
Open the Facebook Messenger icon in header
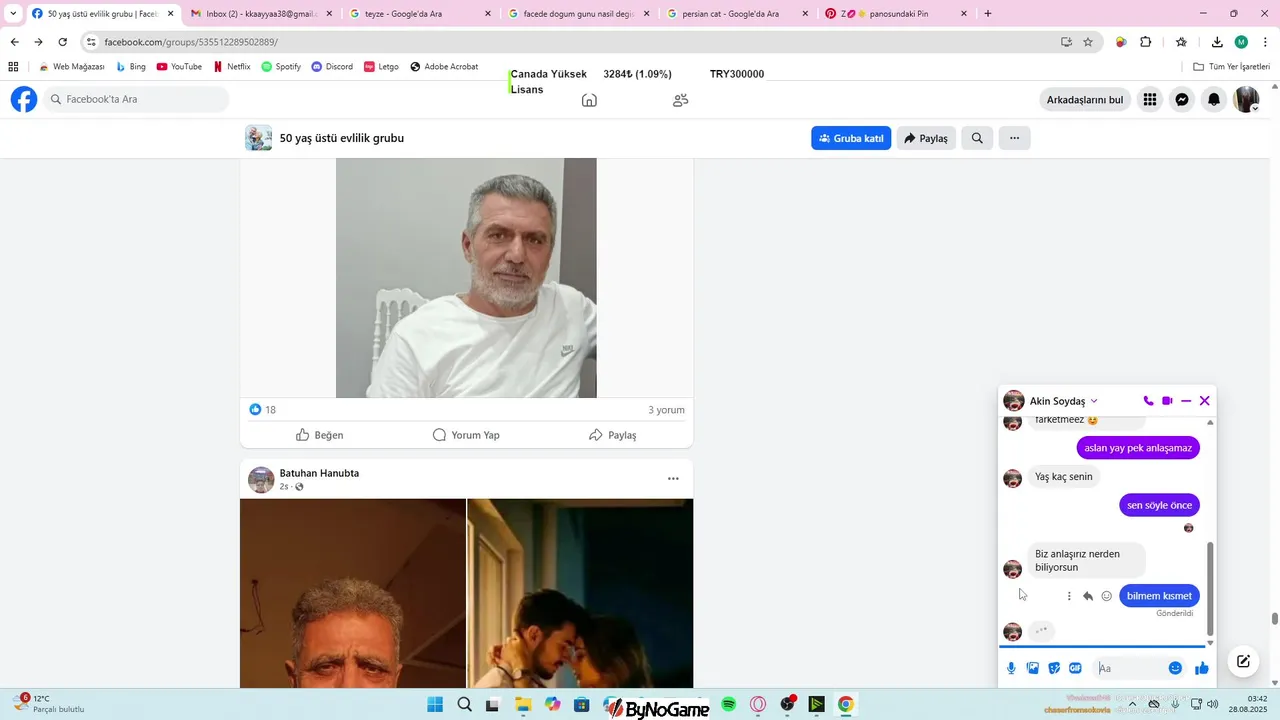pos(1182,100)
